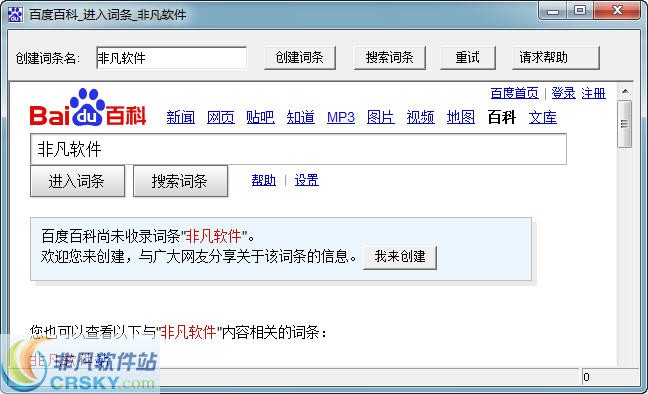Click the 我来创建 button

pos(400,257)
